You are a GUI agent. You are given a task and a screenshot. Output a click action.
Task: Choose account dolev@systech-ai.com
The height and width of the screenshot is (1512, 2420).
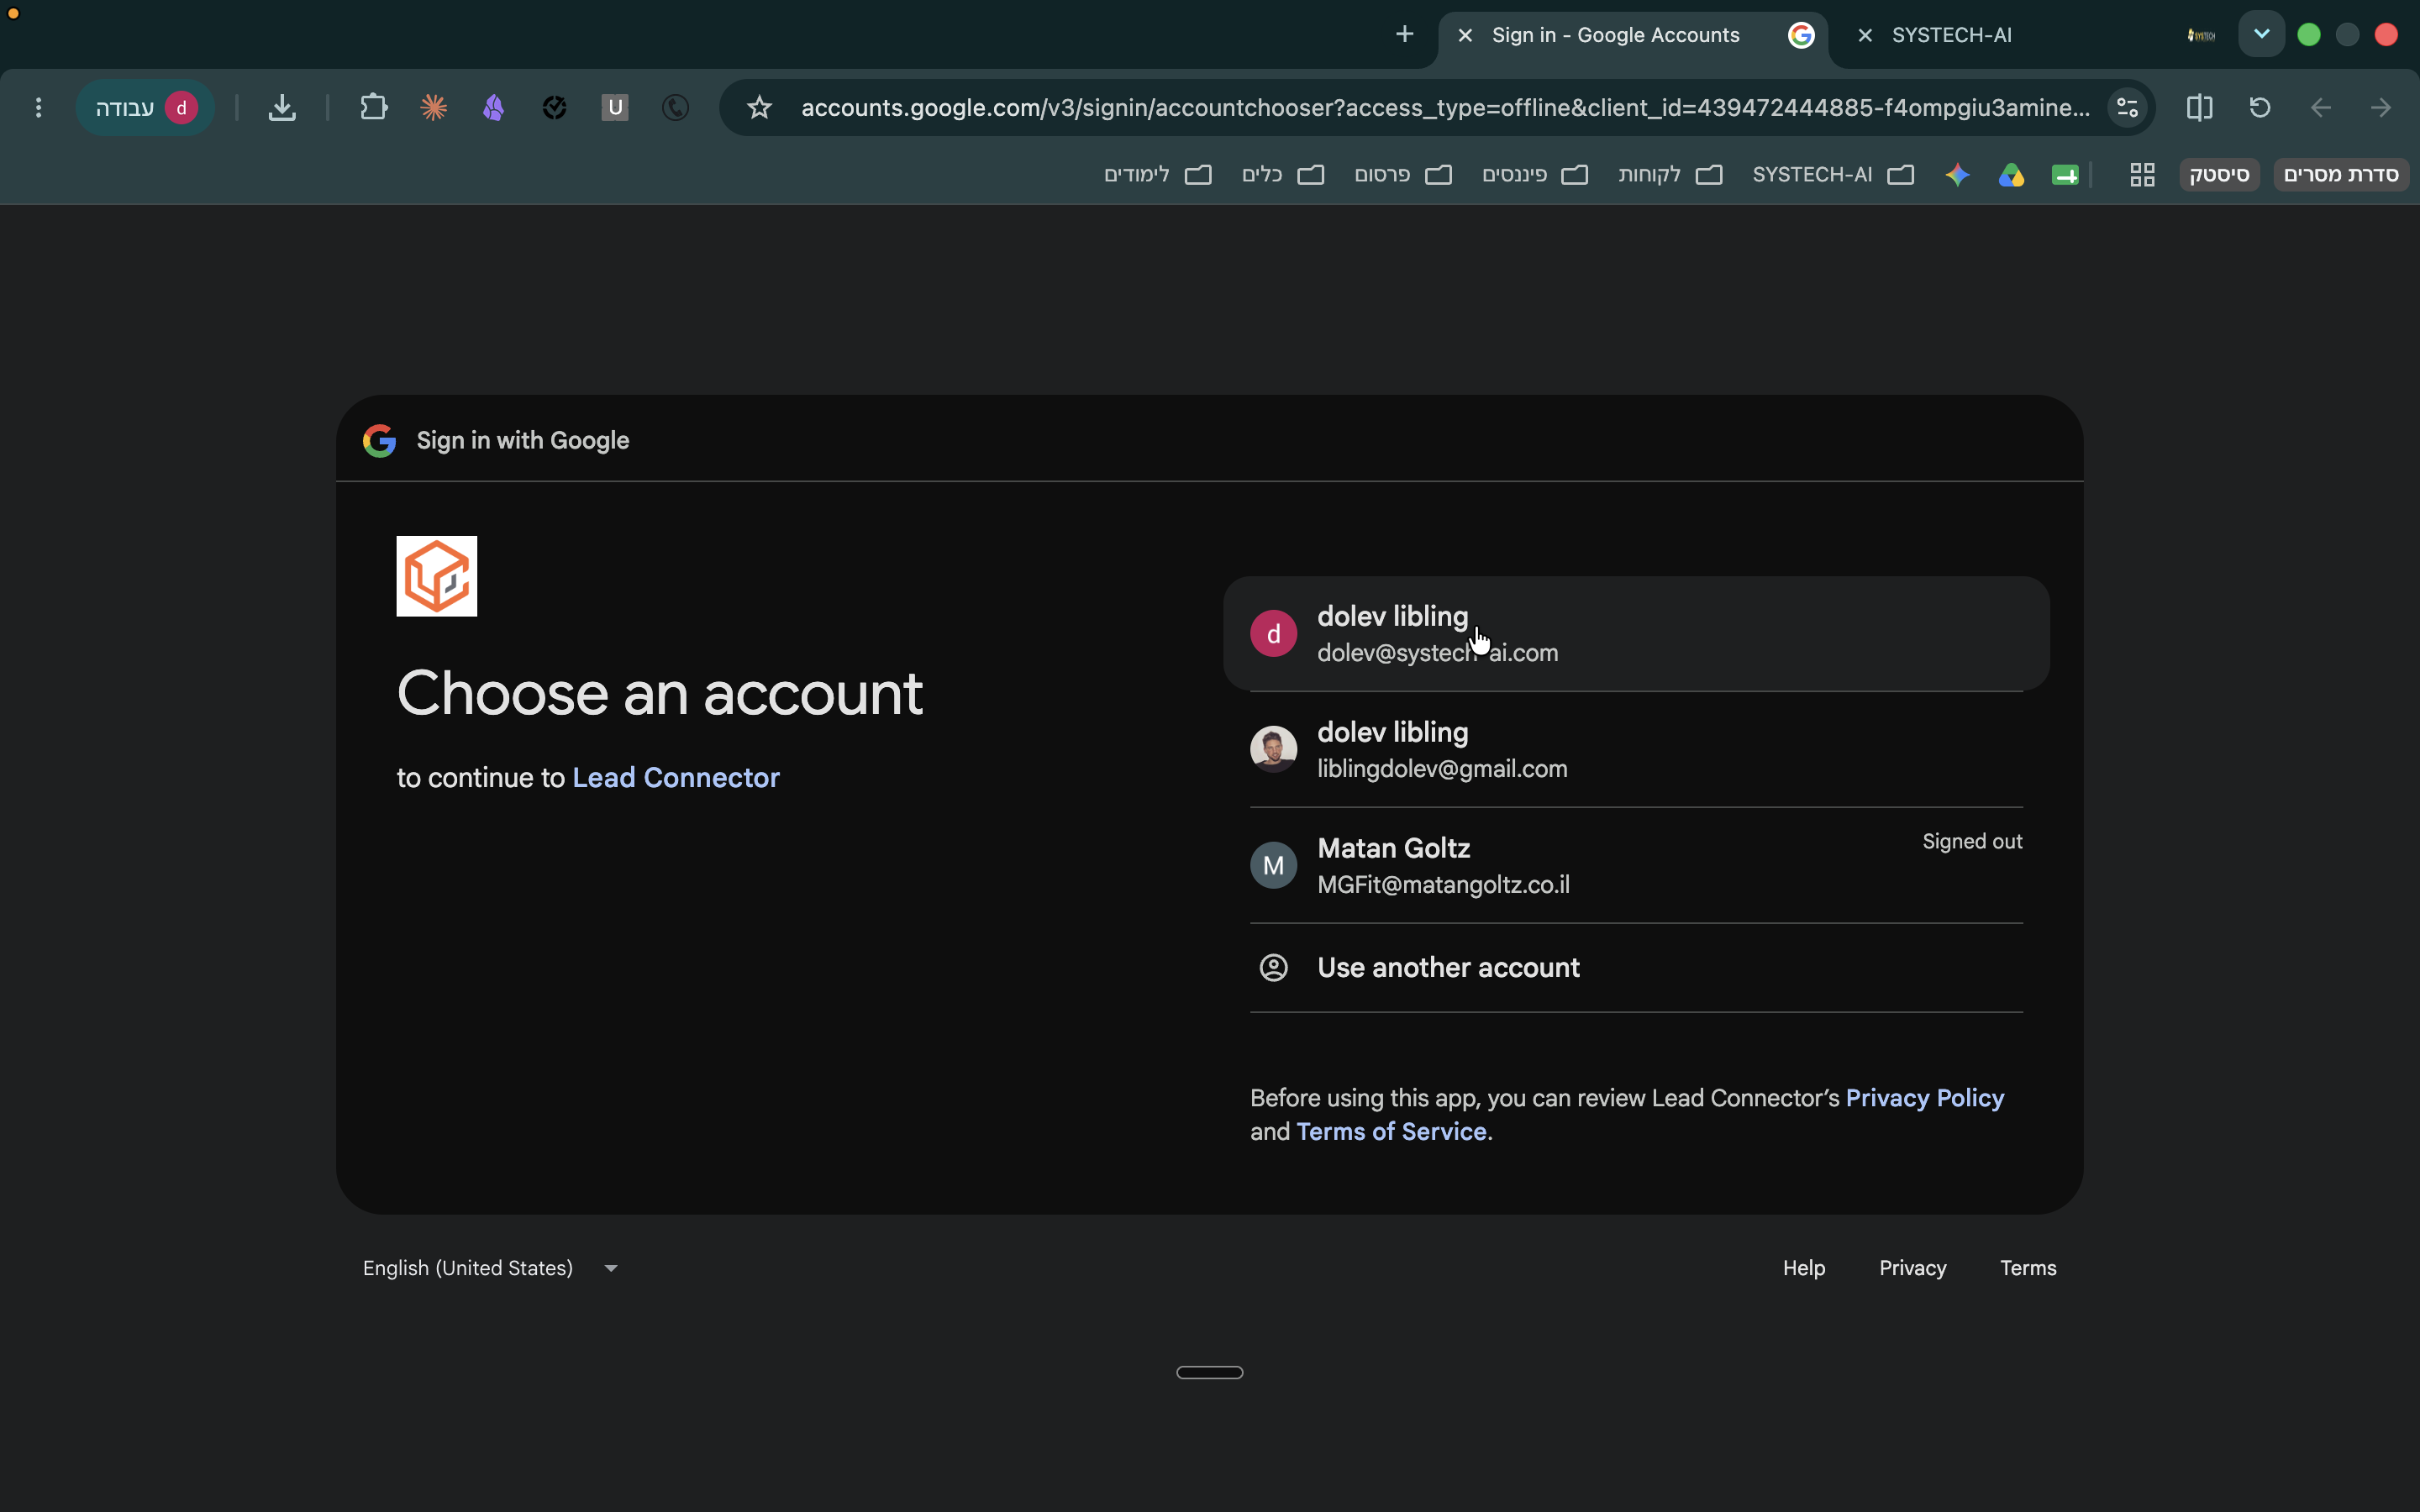pos(1636,633)
